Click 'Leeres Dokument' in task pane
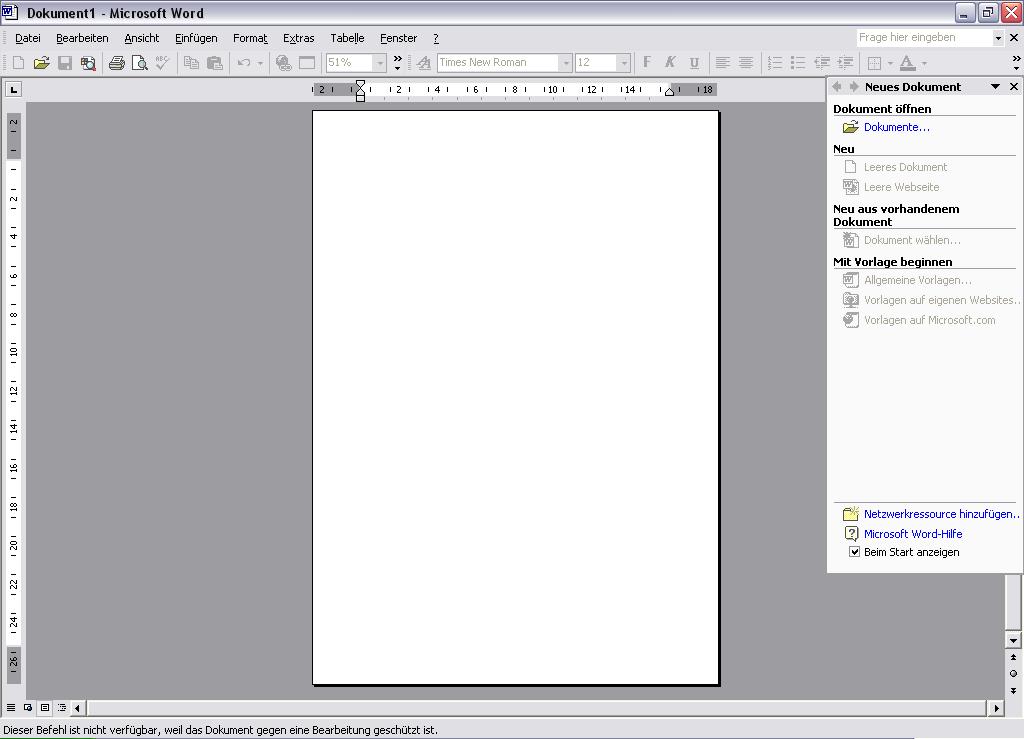 [x=905, y=167]
